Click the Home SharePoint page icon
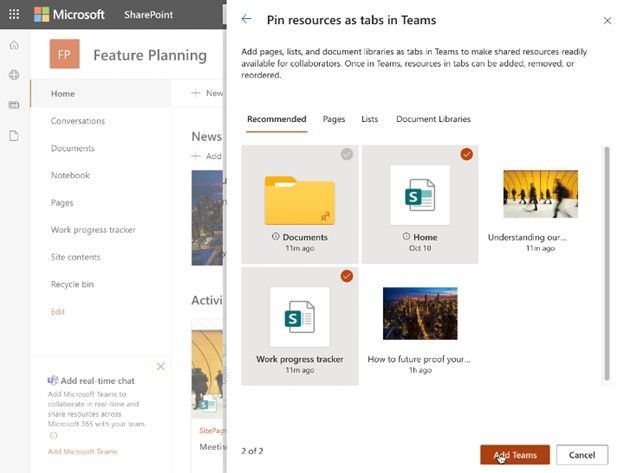This screenshot has height=473, width=624. [x=420, y=195]
